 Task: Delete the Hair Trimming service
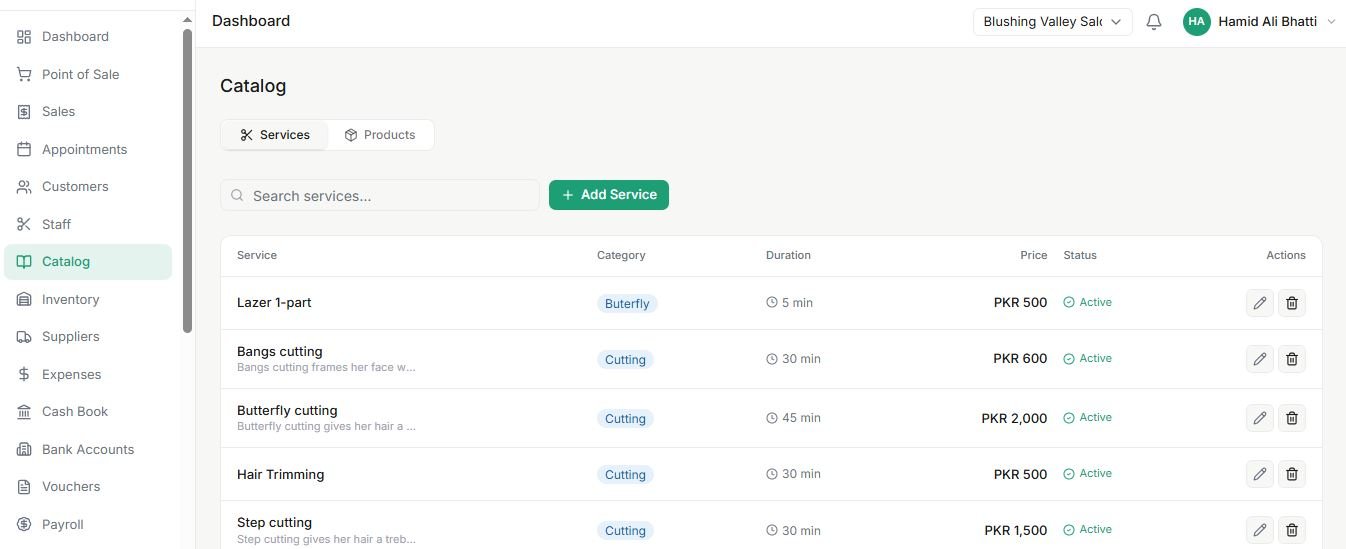[1292, 474]
